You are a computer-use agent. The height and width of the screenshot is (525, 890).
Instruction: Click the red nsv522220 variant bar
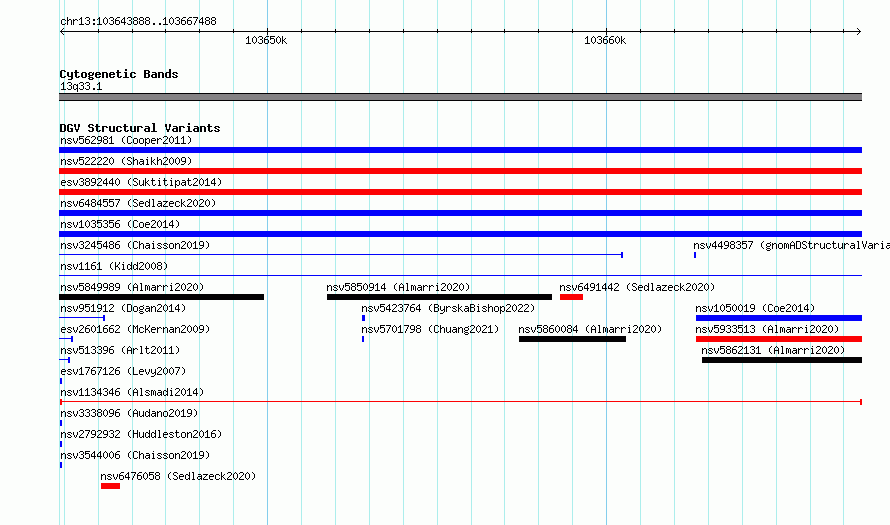click(x=460, y=171)
